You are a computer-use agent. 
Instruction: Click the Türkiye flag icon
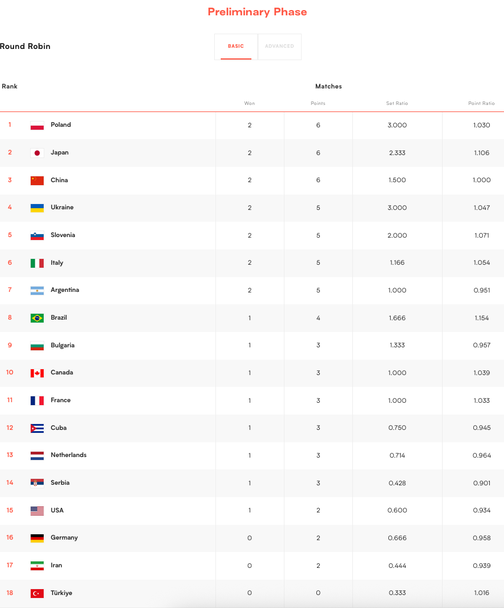pyautogui.click(x=37, y=593)
